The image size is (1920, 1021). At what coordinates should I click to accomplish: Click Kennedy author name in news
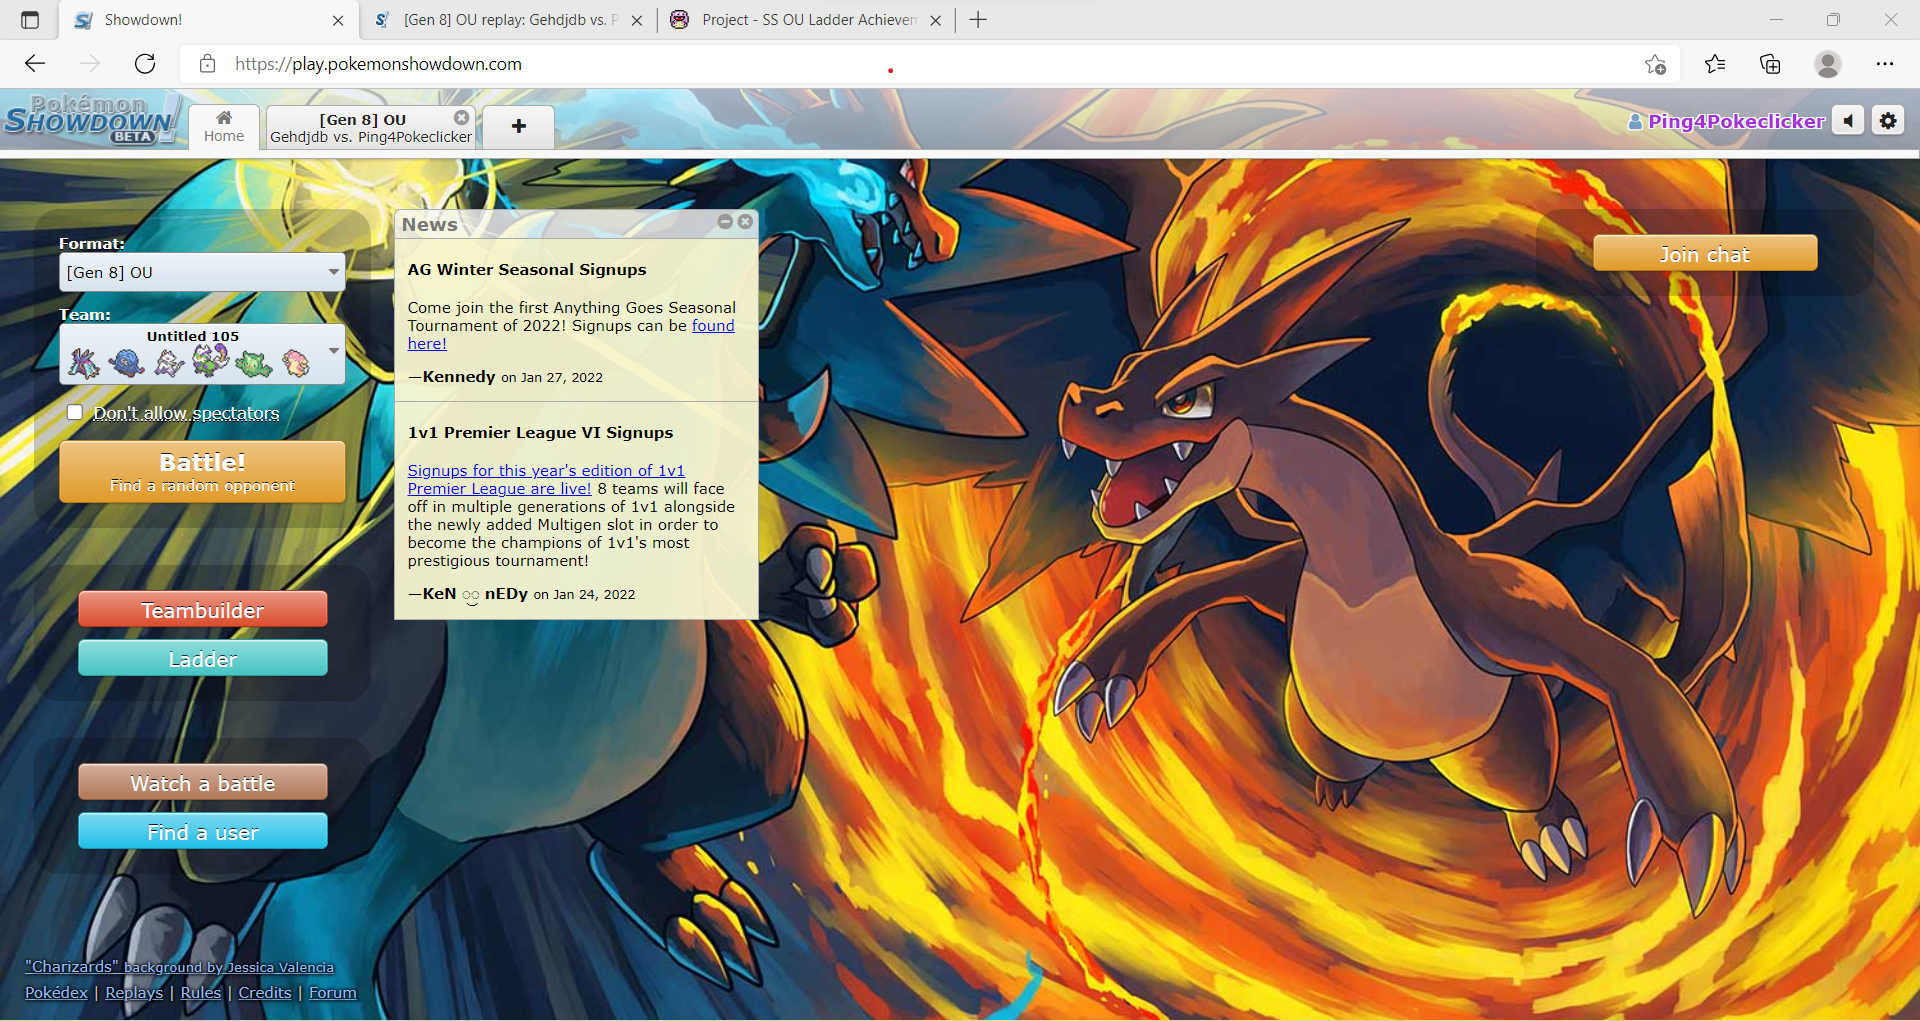(459, 377)
